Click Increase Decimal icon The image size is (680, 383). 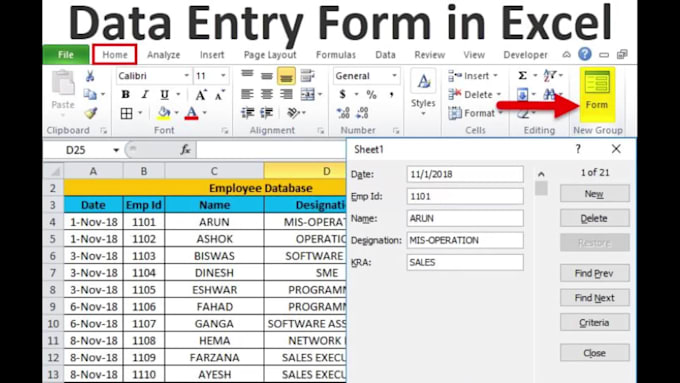pyautogui.click(x=343, y=113)
